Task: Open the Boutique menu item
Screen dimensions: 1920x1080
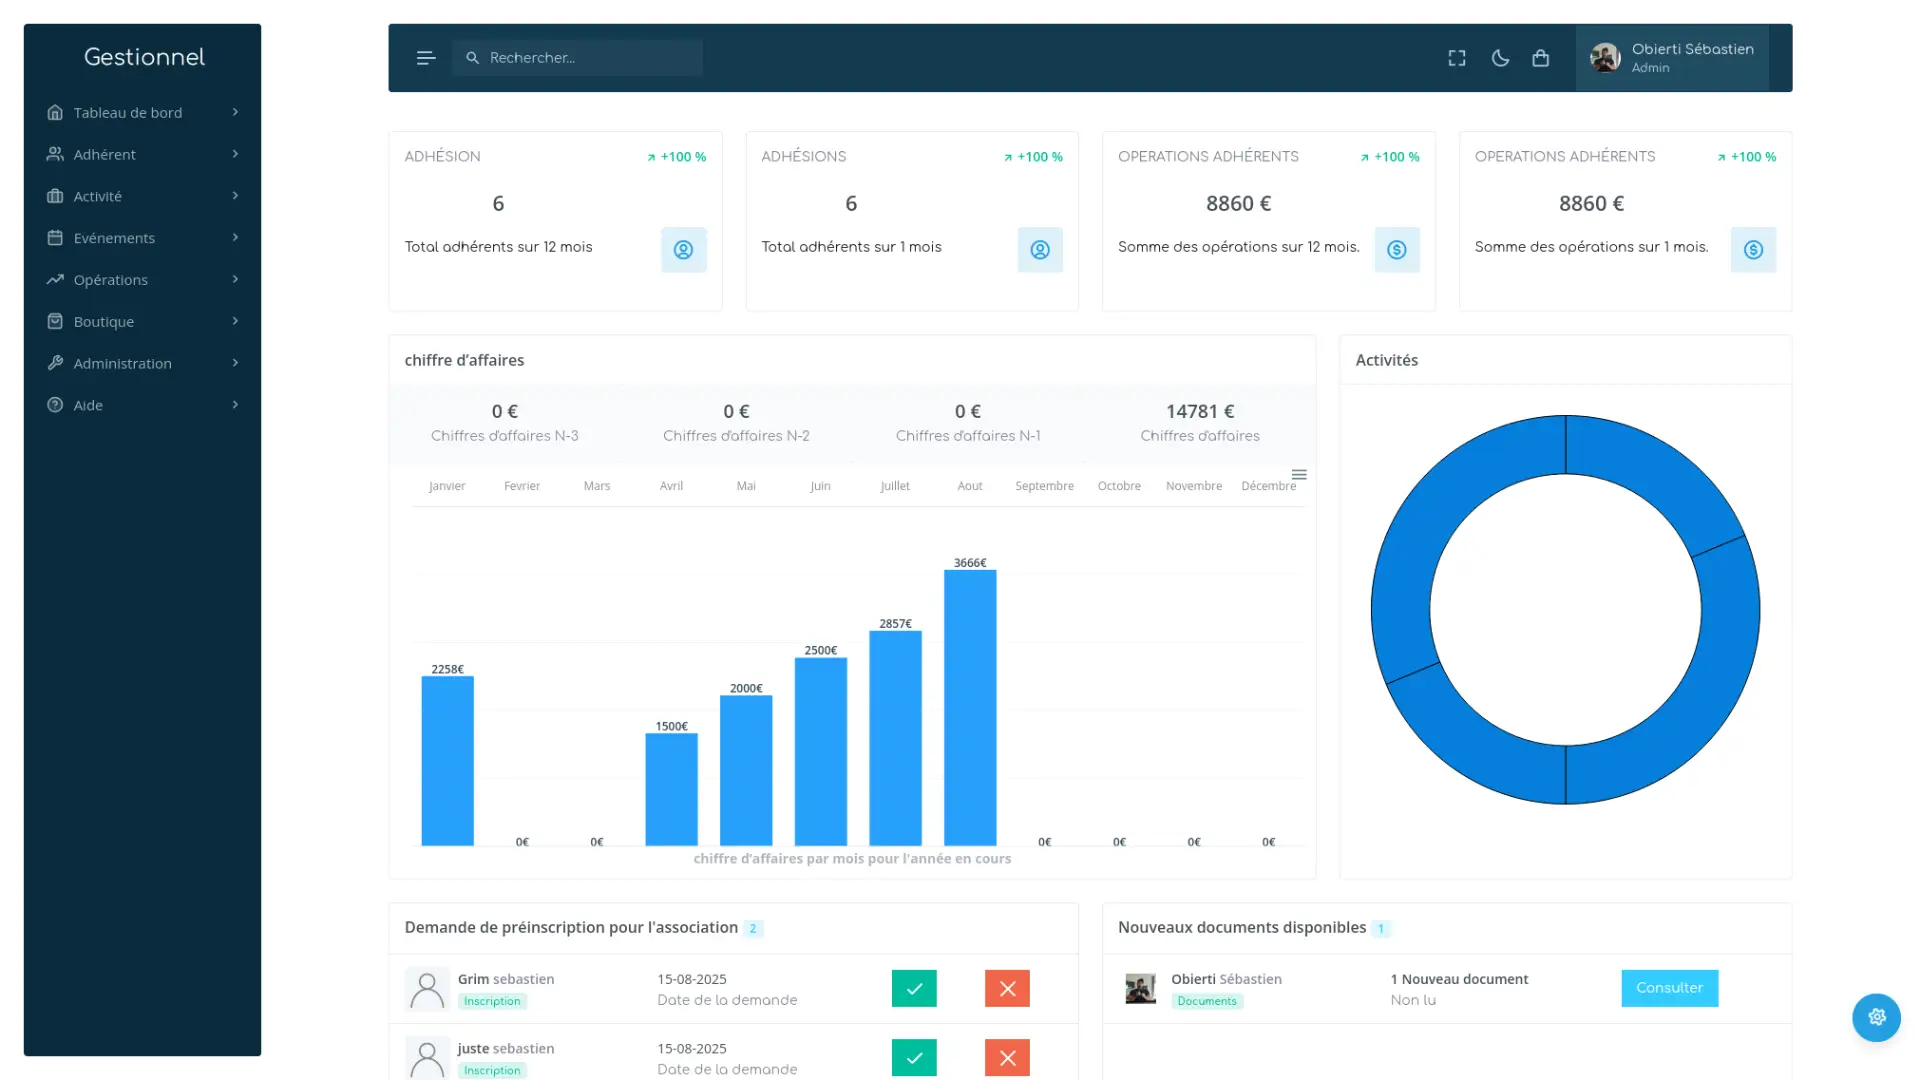Action: click(x=104, y=321)
